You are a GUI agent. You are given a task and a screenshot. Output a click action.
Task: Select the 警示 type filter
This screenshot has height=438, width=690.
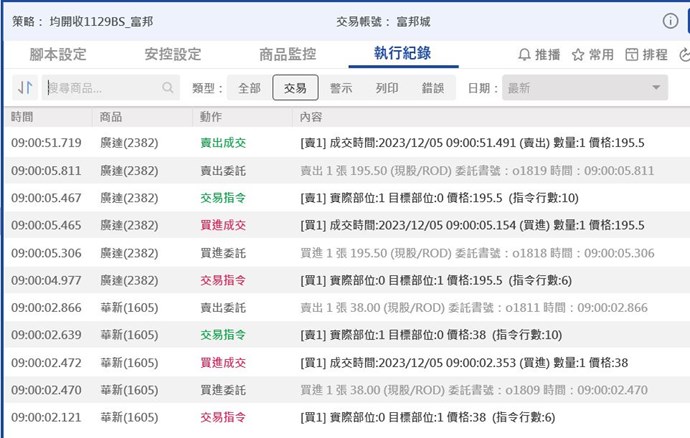click(341, 88)
